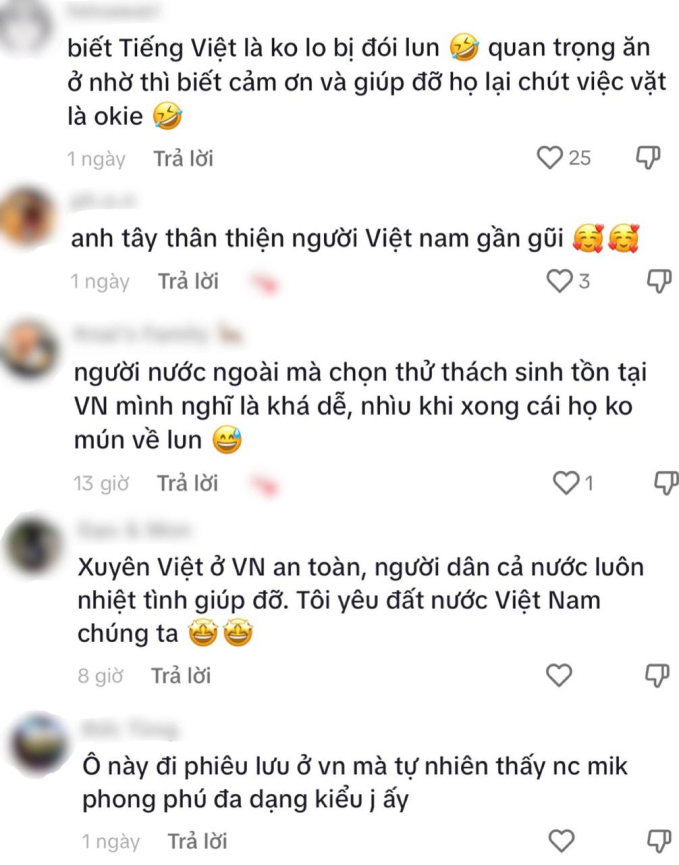Open blurred username above 'Xuyên Việt' comment

coord(133,530)
